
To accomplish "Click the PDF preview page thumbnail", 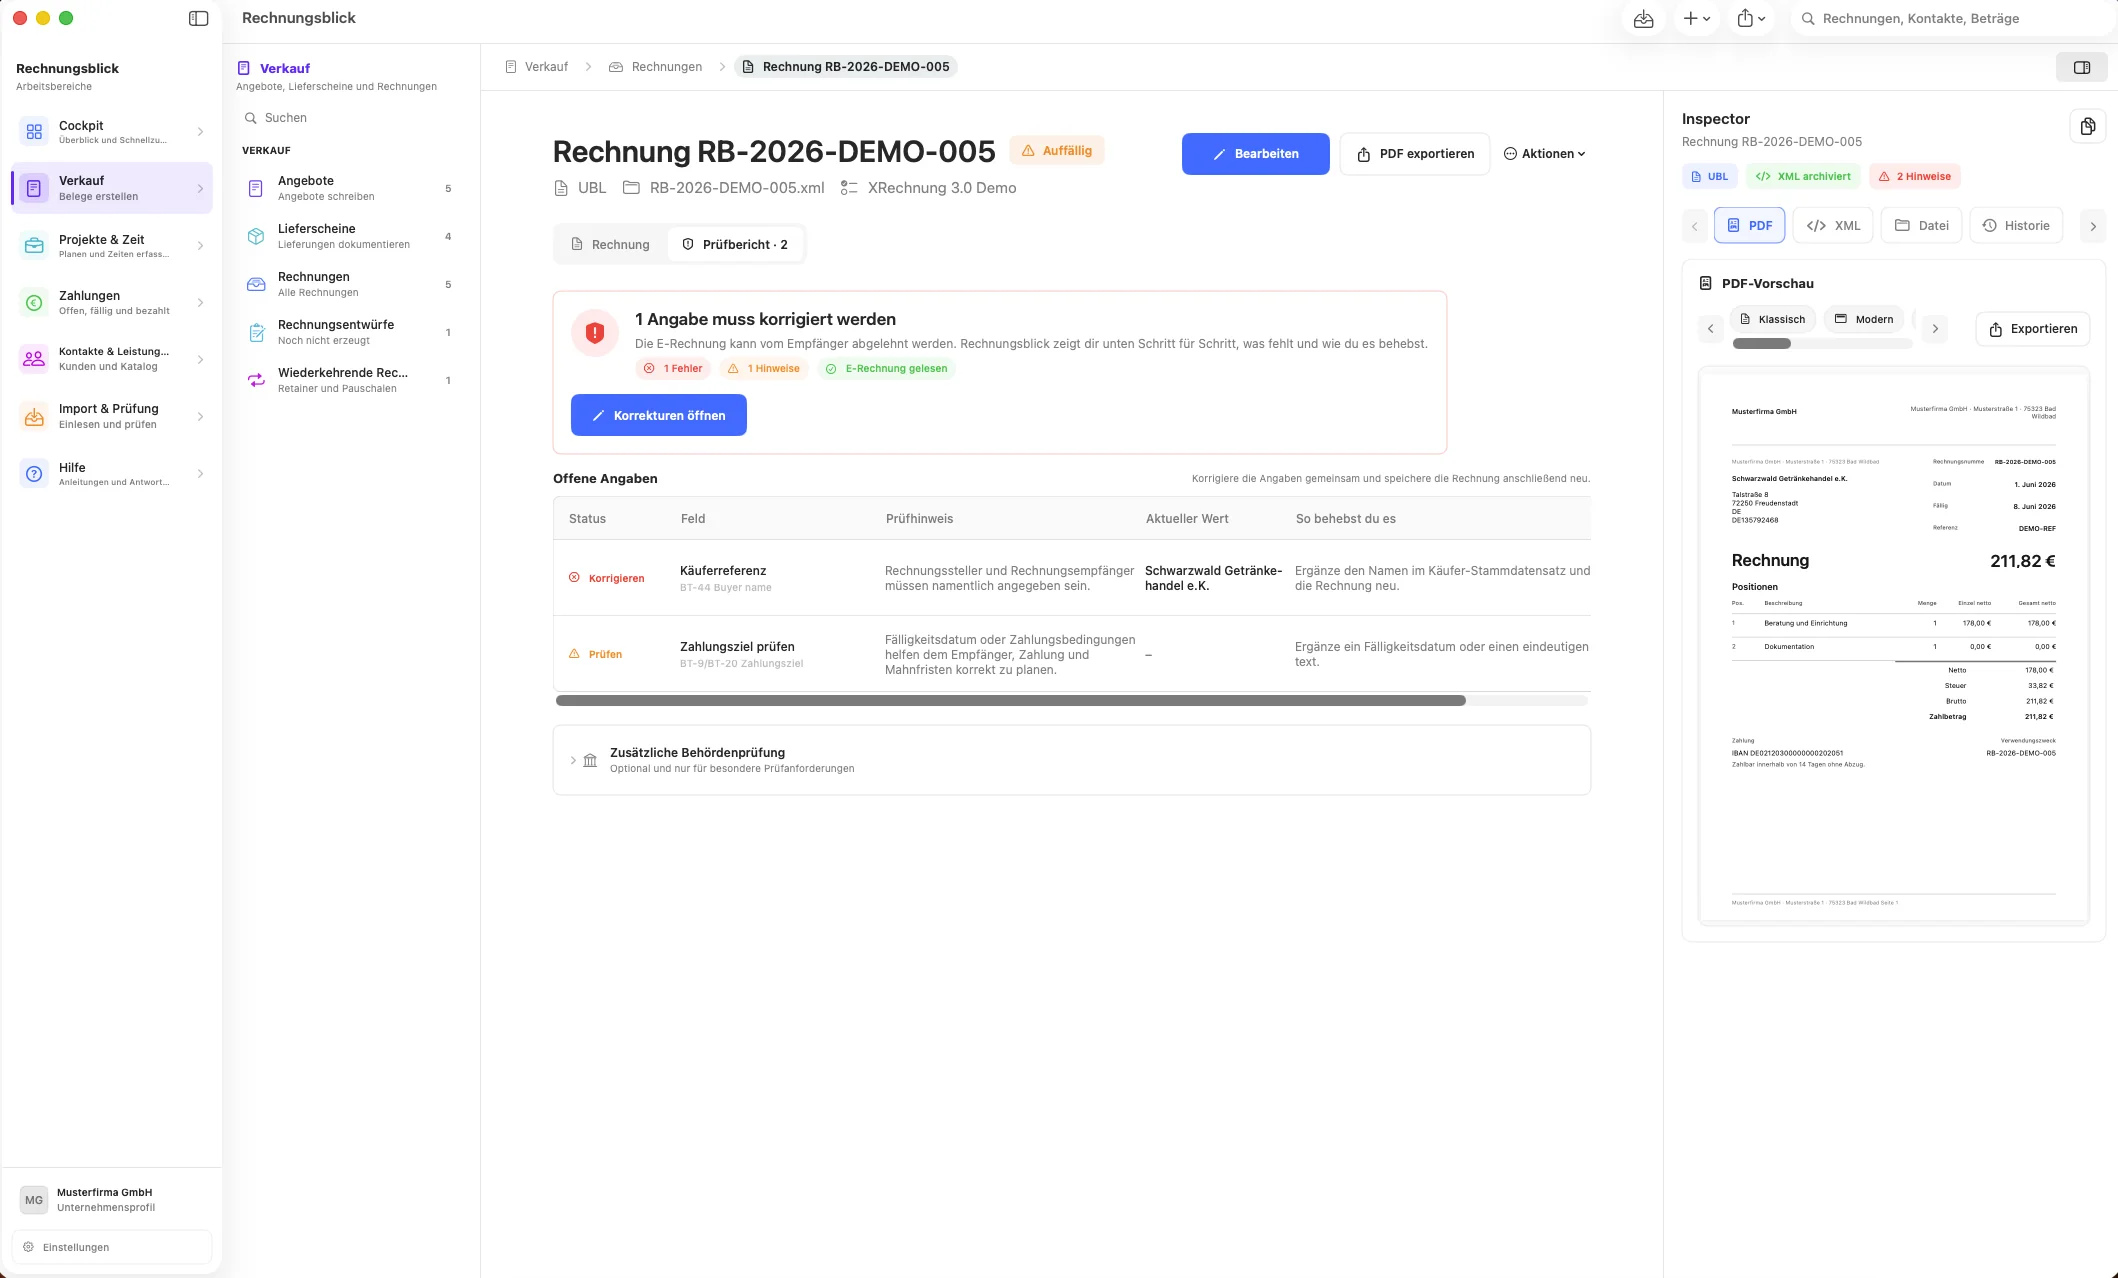I will click(1894, 646).
